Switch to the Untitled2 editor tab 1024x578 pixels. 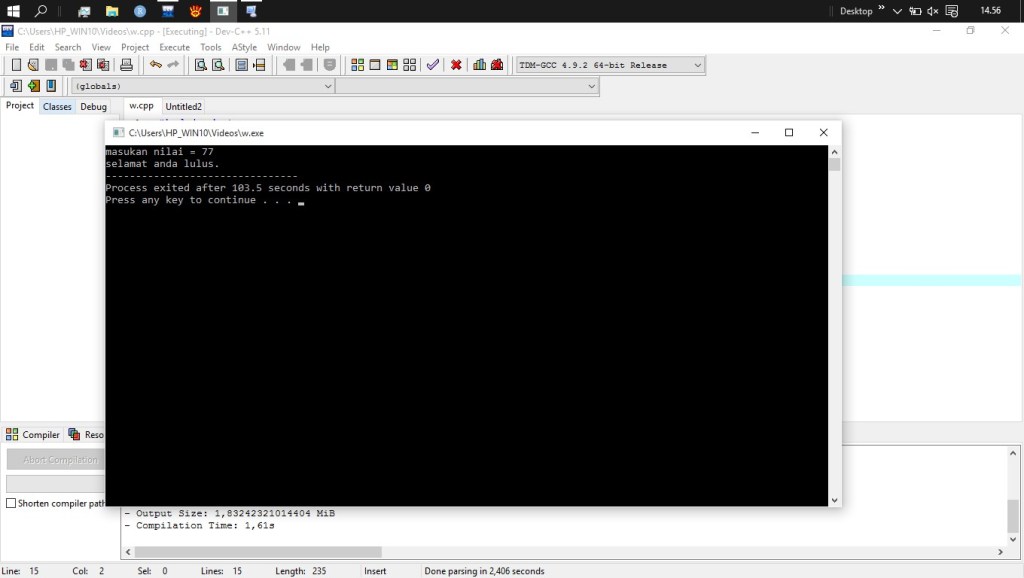pyautogui.click(x=183, y=106)
